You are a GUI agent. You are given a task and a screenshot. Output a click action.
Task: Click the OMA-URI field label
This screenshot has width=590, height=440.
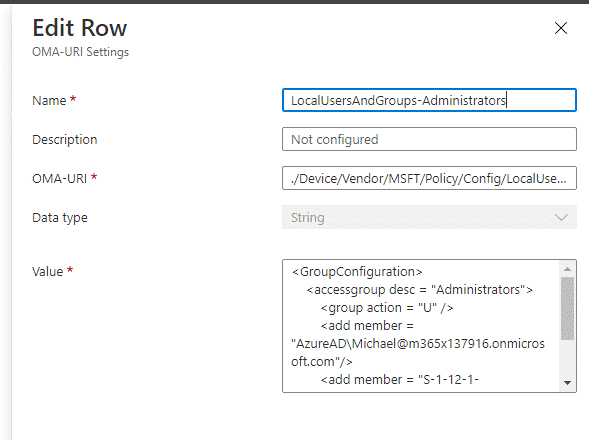pyautogui.click(x=59, y=178)
